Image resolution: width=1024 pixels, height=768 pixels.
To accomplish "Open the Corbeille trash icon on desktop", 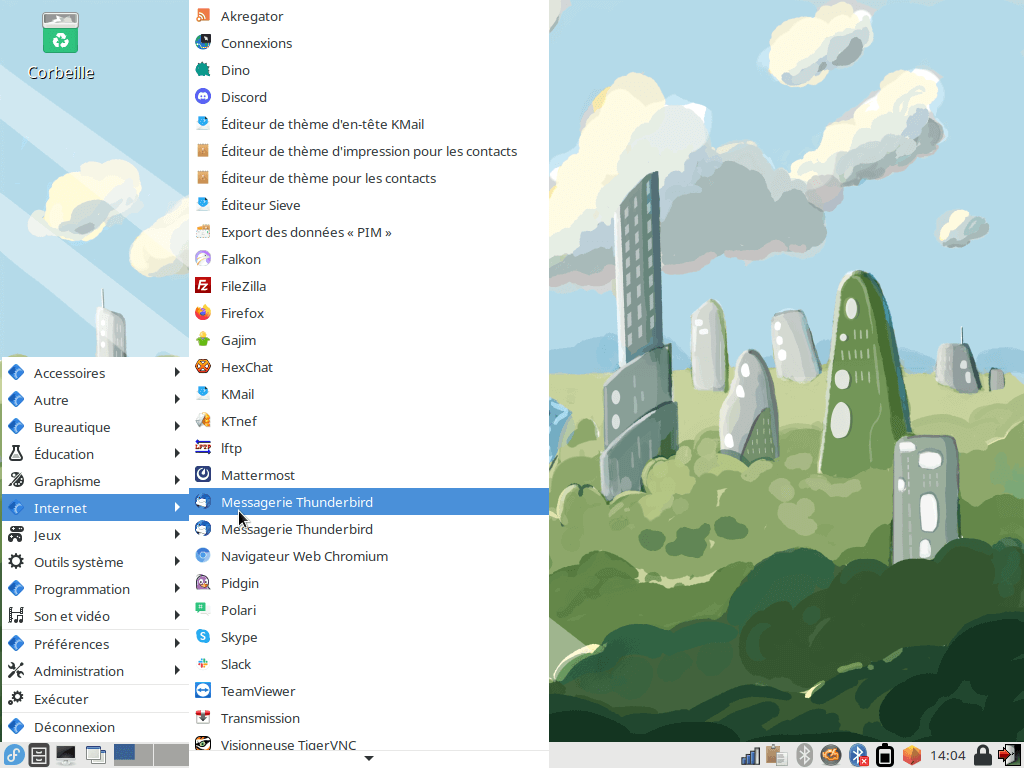I will tap(61, 46).
